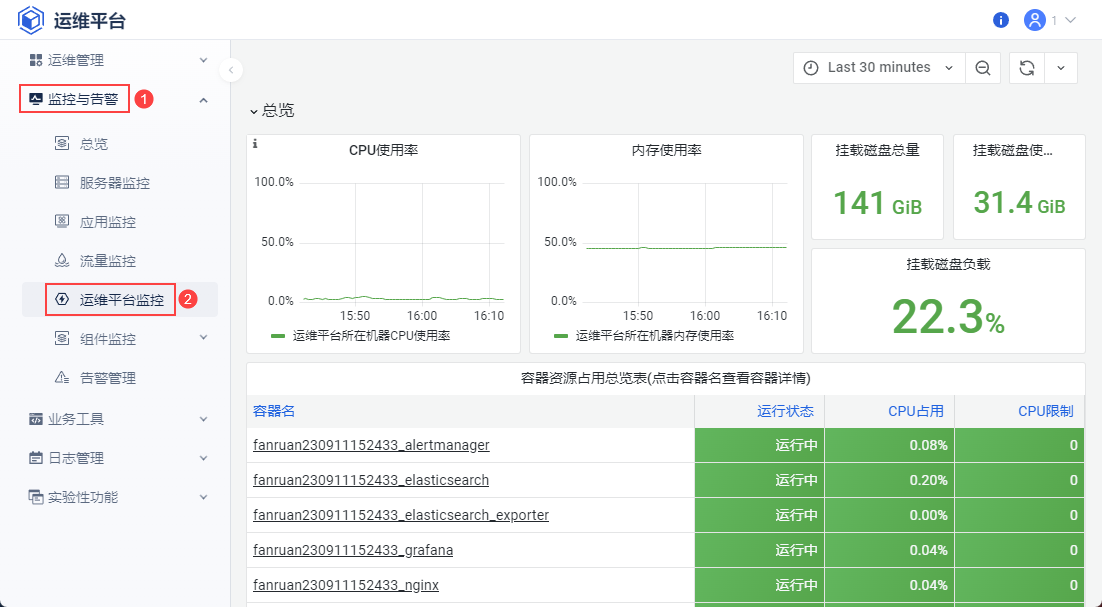This screenshot has width=1102, height=607.
Task: Select 服务器监控 in the sidebar
Action: click(x=114, y=183)
